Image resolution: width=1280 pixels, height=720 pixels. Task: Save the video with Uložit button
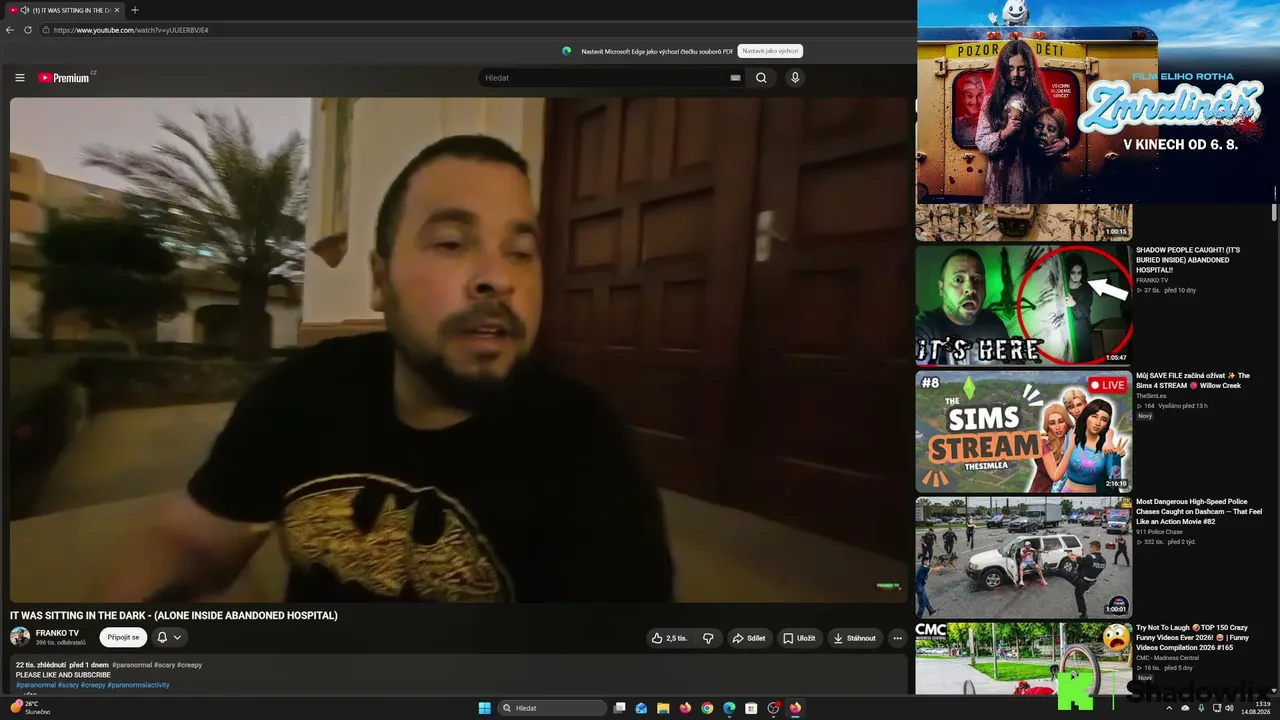799,638
